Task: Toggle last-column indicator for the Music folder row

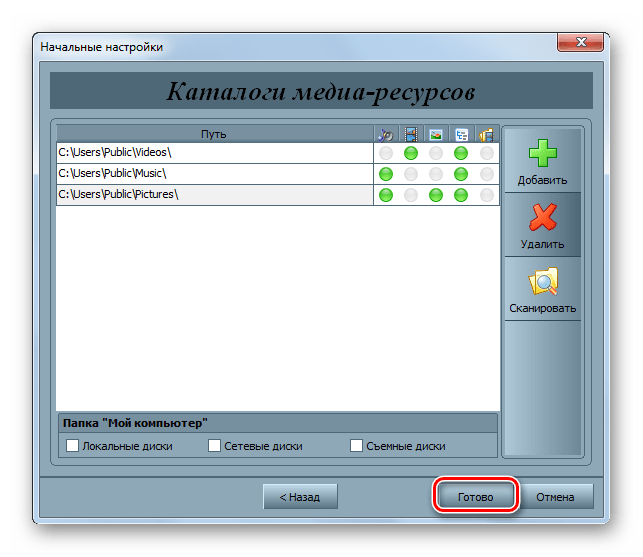Action: (x=487, y=174)
